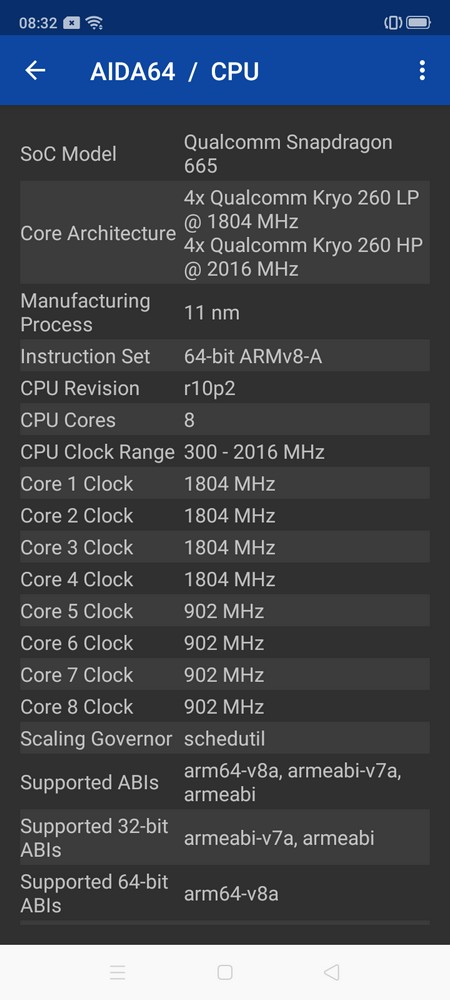Screen dimensions: 450x1000
Task: Select the CPU Clock Range row
Action: tap(224, 452)
